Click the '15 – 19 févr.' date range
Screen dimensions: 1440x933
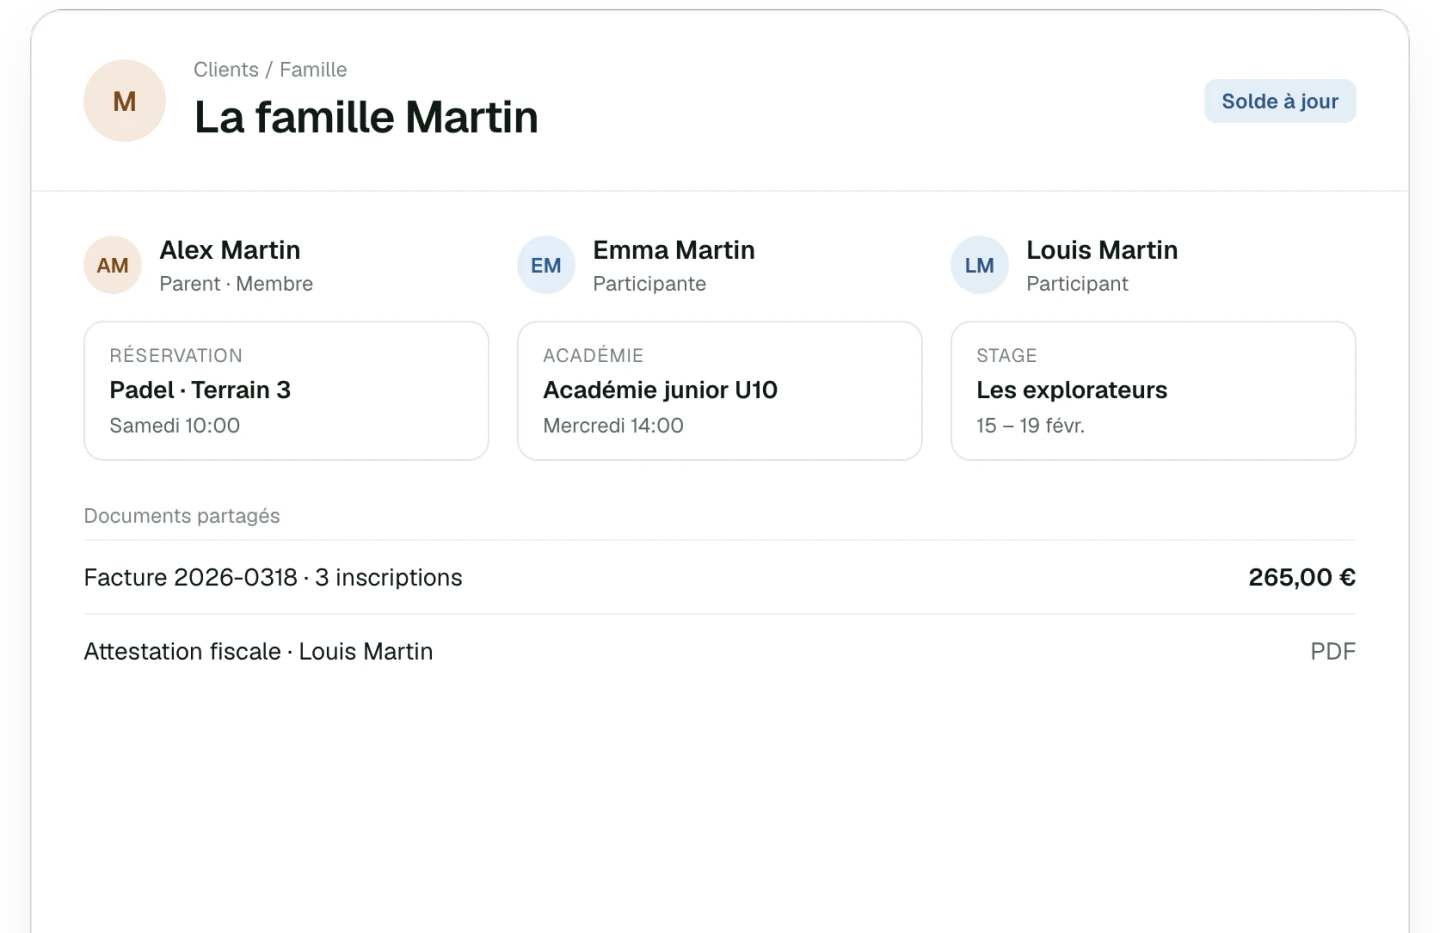pyautogui.click(x=1030, y=426)
